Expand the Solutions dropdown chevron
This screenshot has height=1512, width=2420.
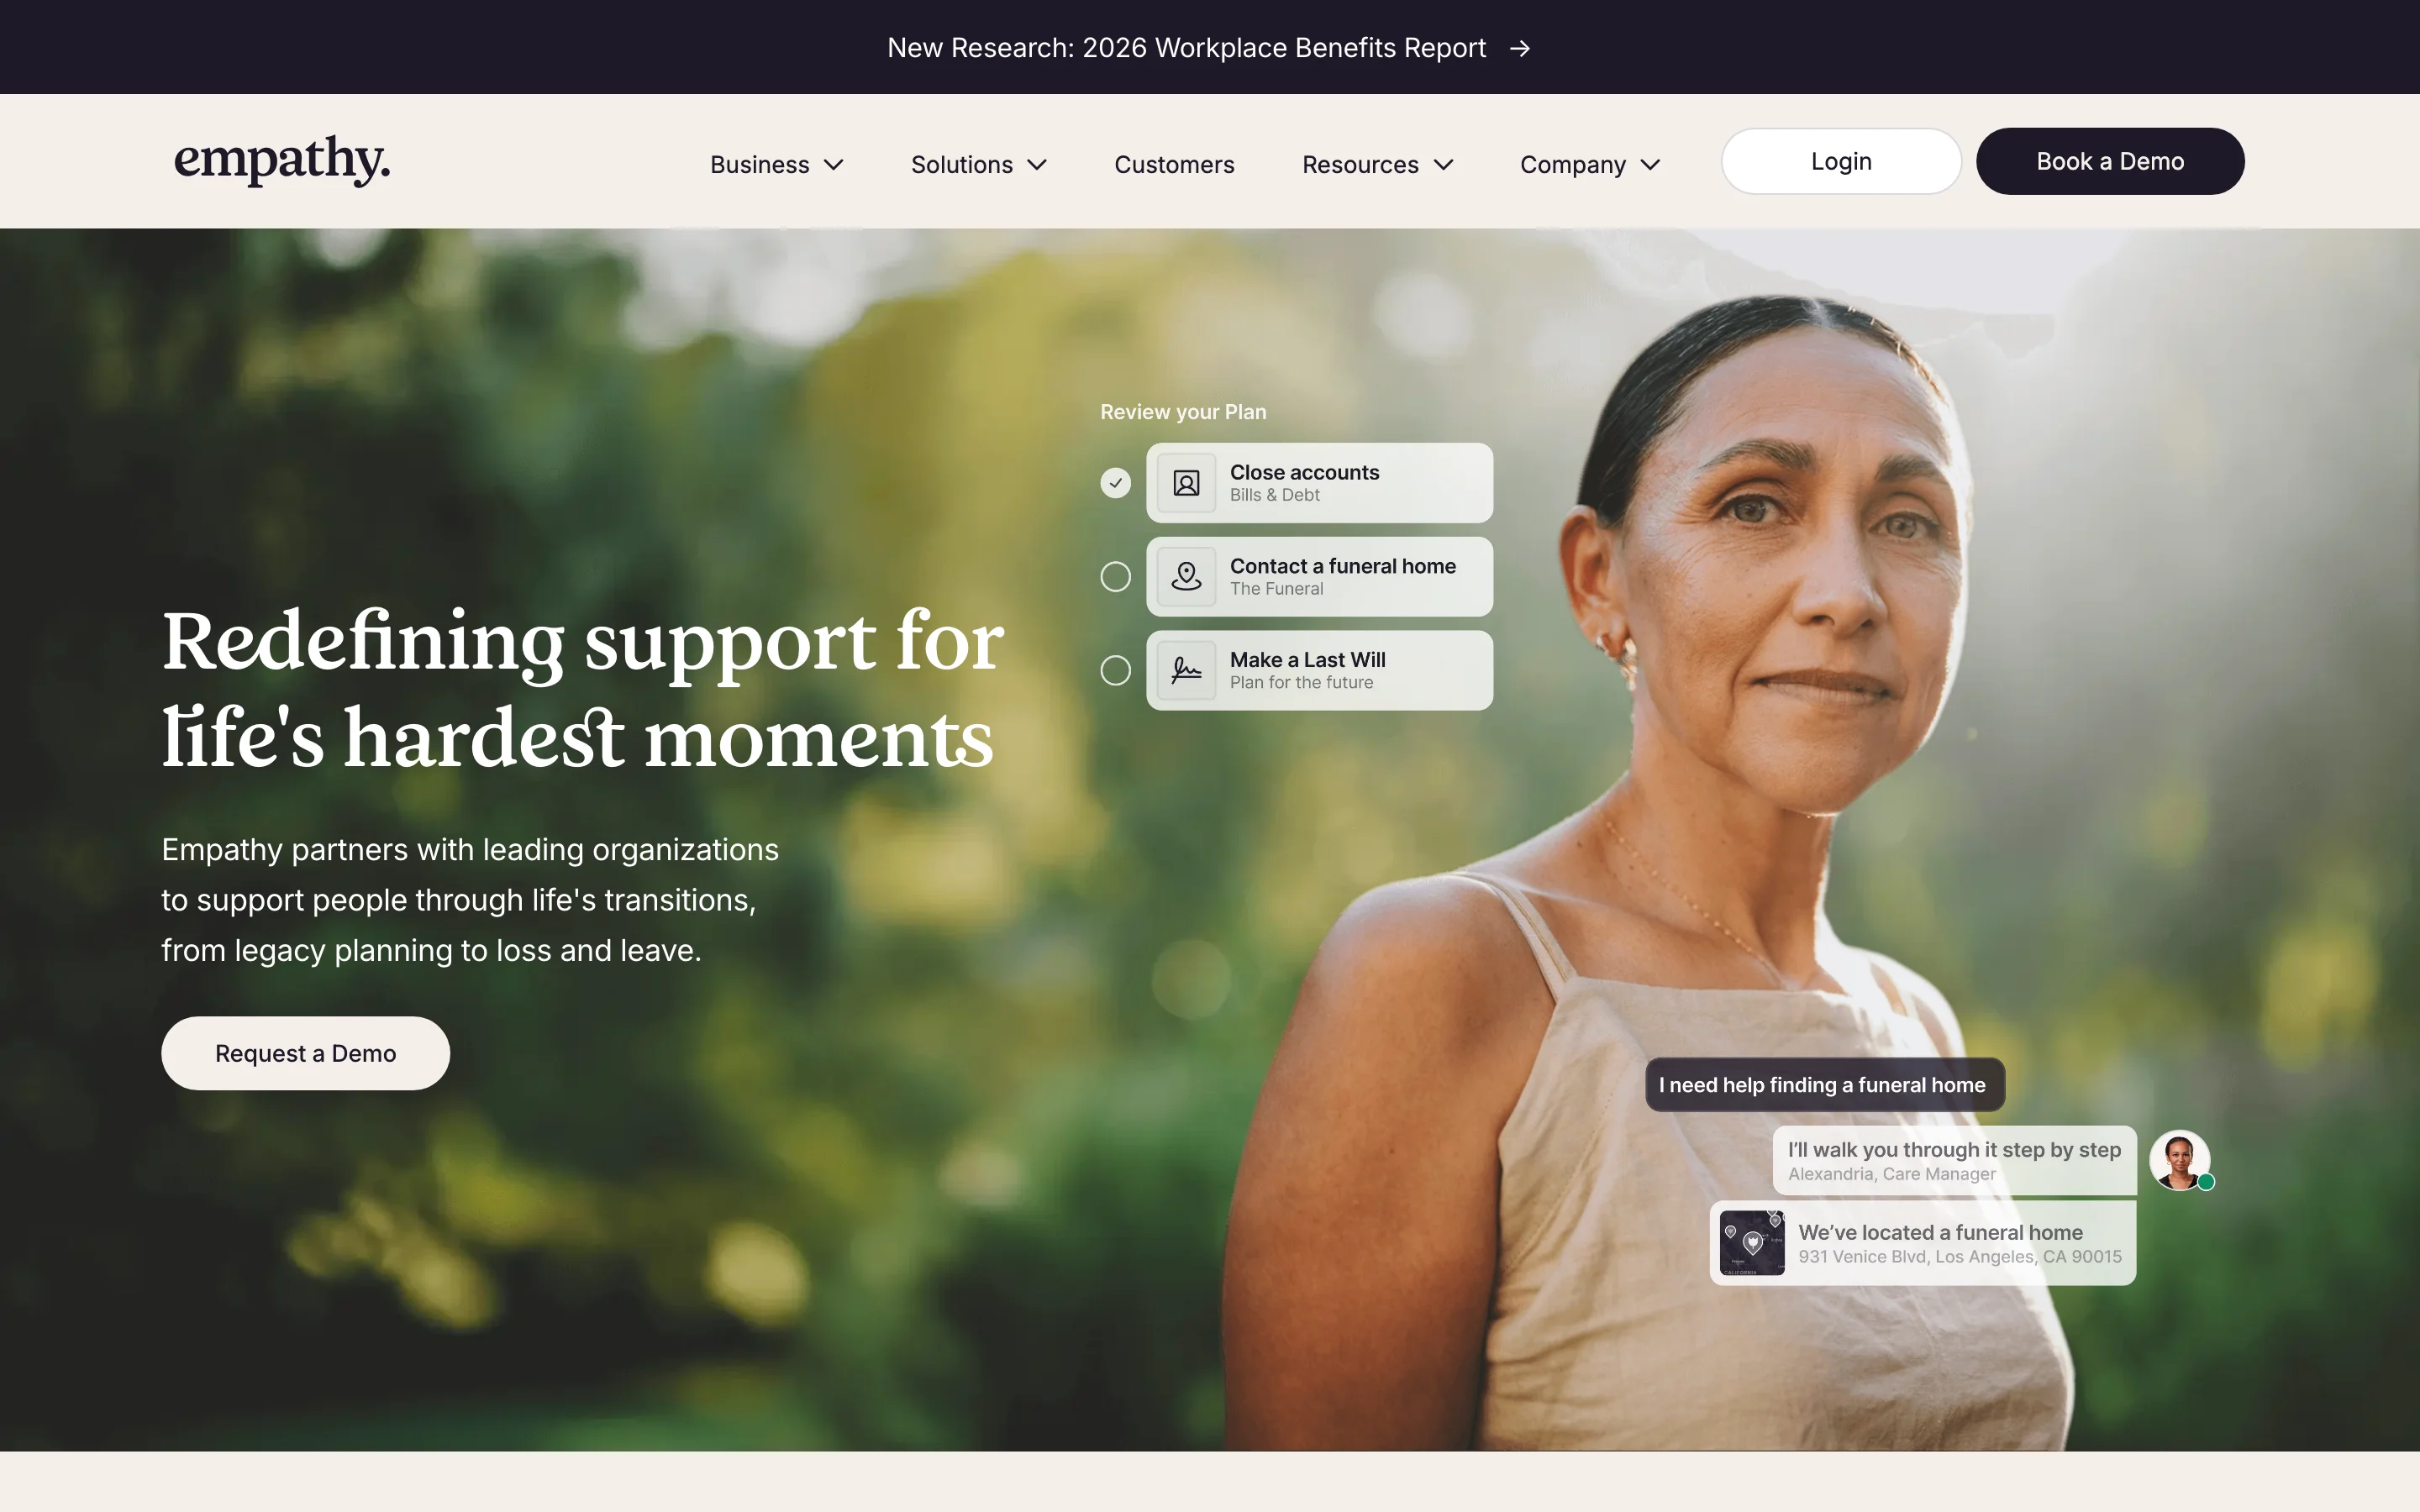click(x=1037, y=165)
